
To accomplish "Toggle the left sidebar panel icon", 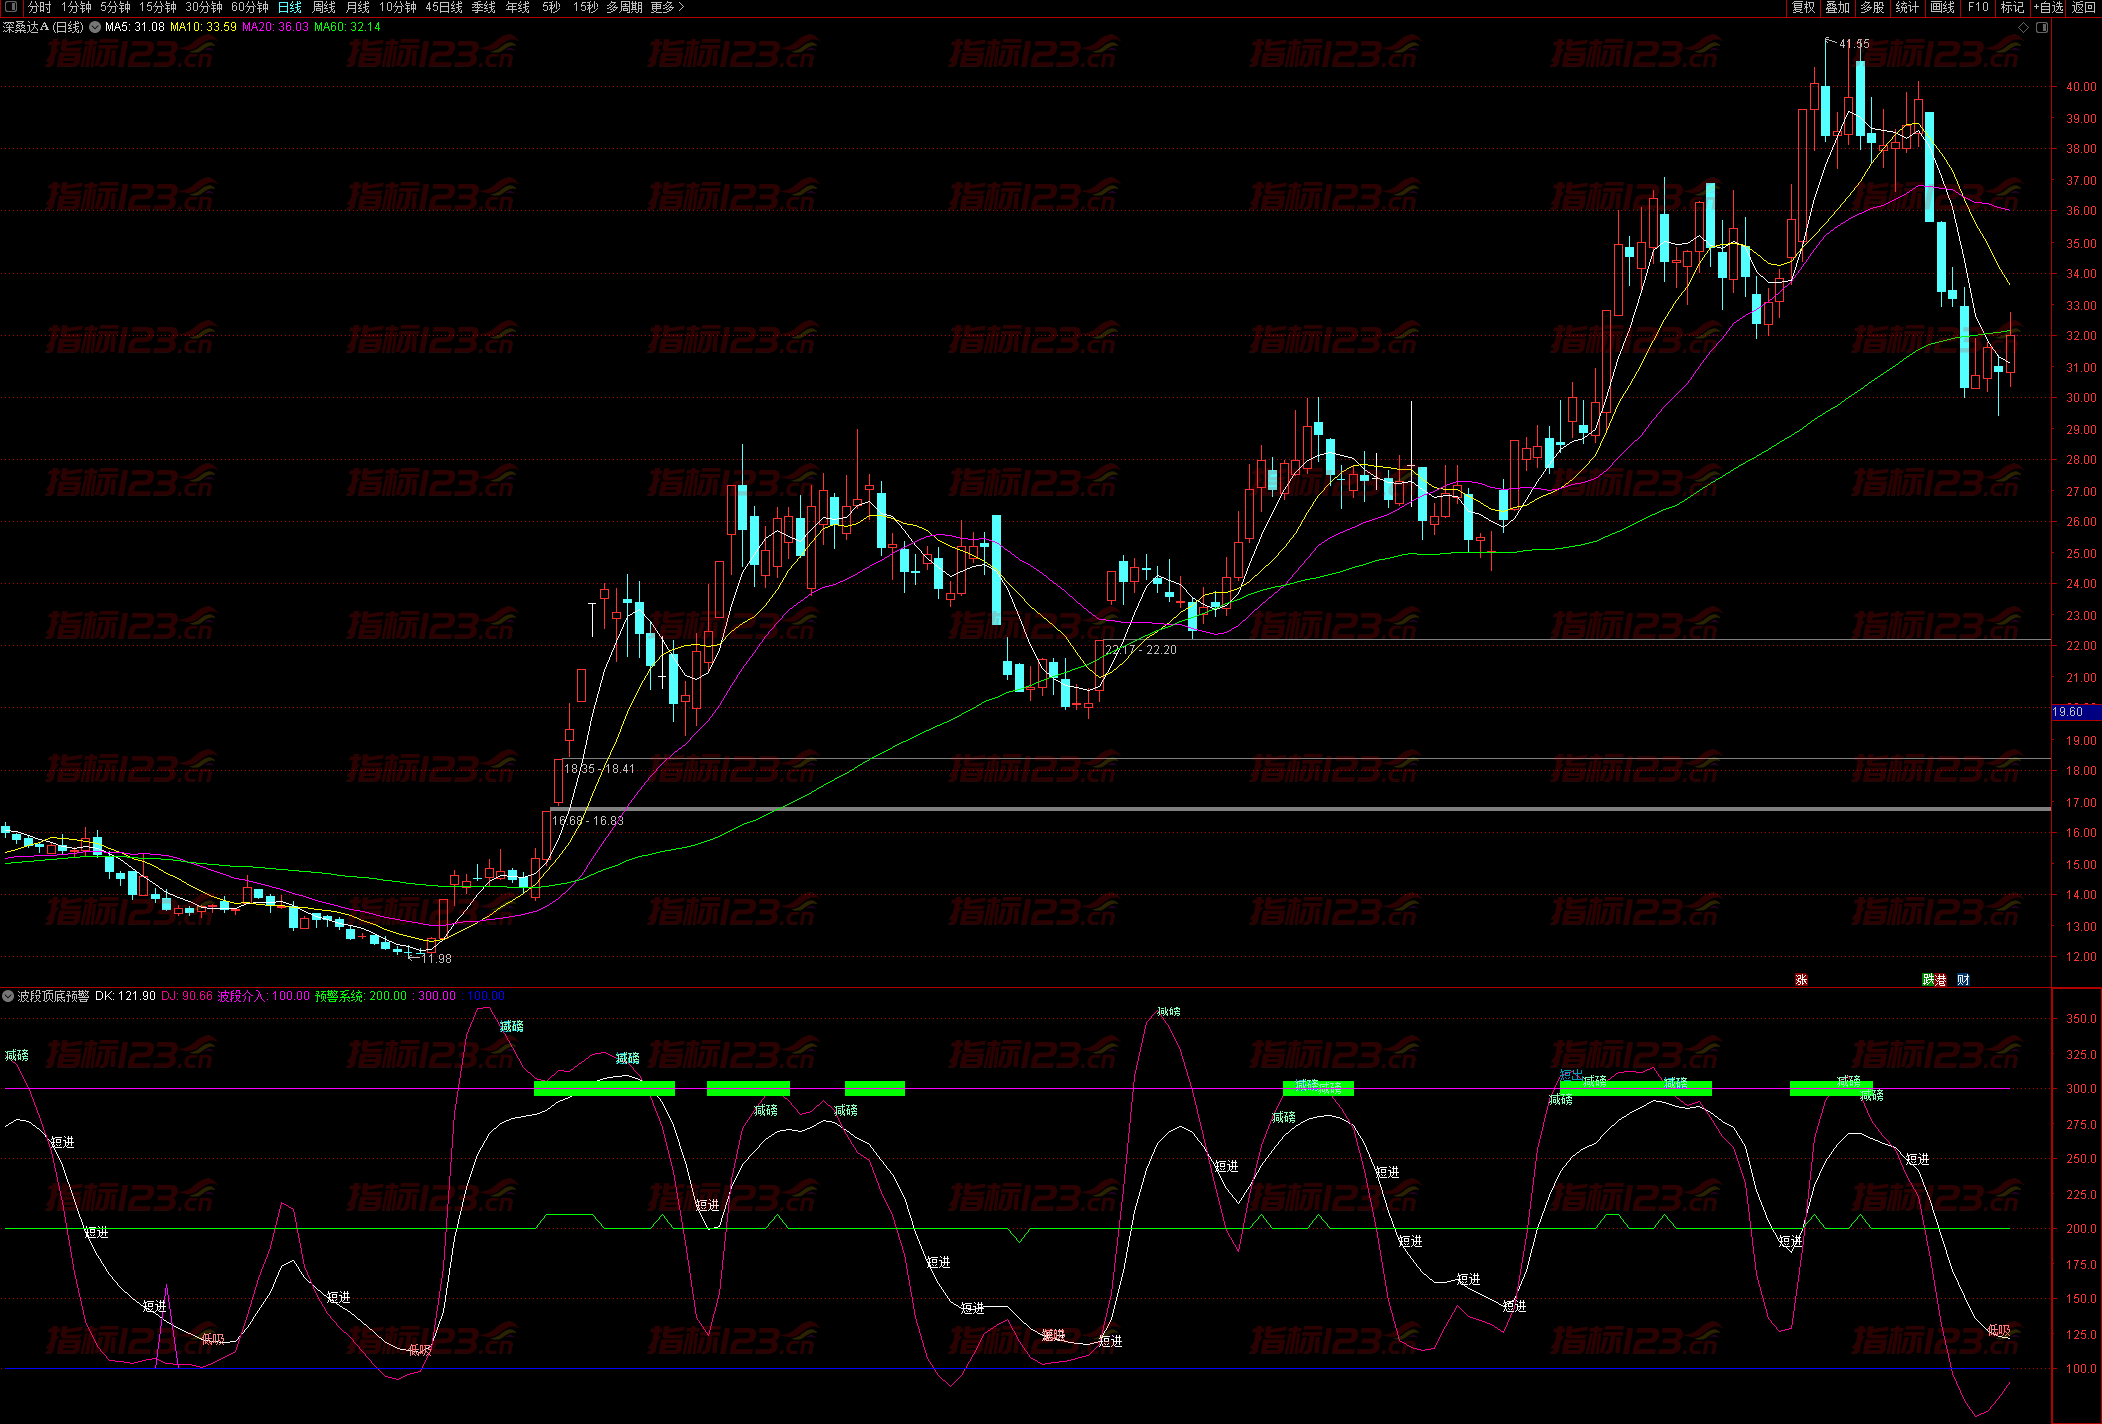I will pyautogui.click(x=11, y=7).
